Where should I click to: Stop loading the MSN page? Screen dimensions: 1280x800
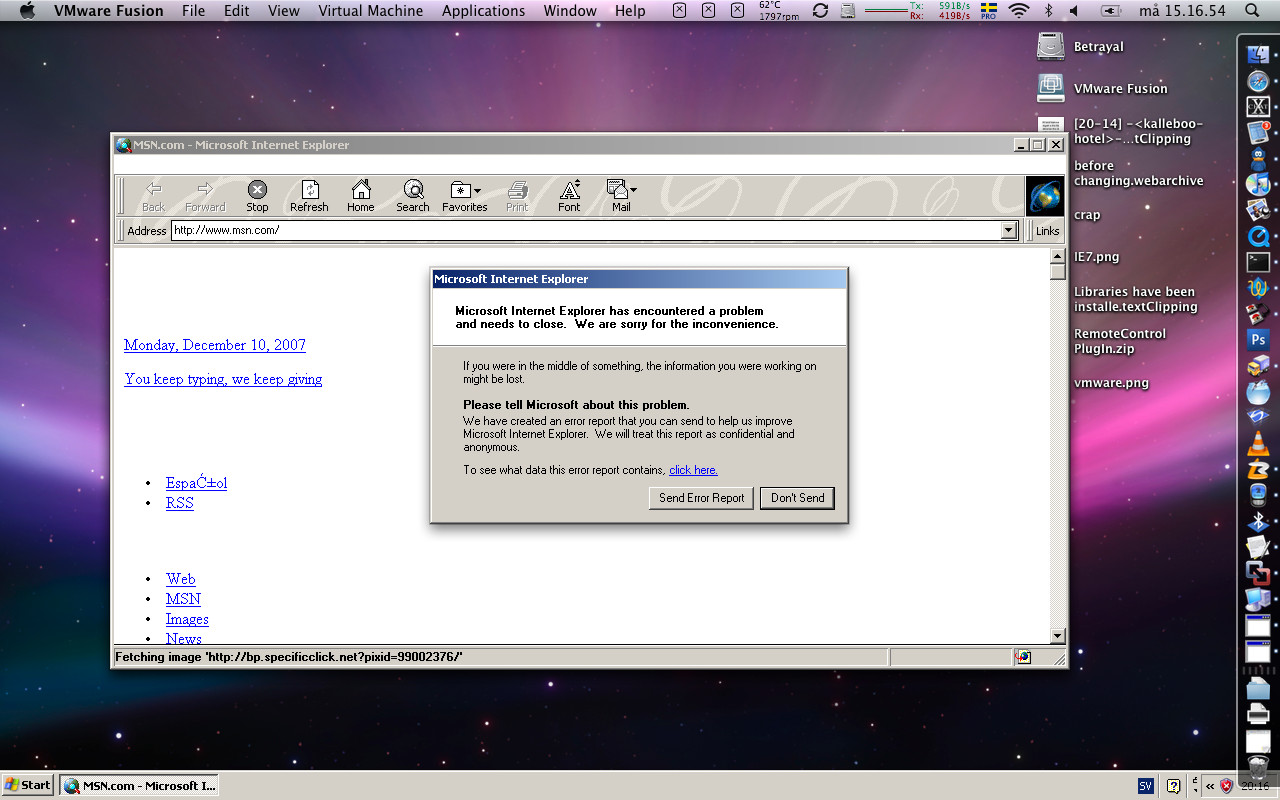pyautogui.click(x=257, y=195)
